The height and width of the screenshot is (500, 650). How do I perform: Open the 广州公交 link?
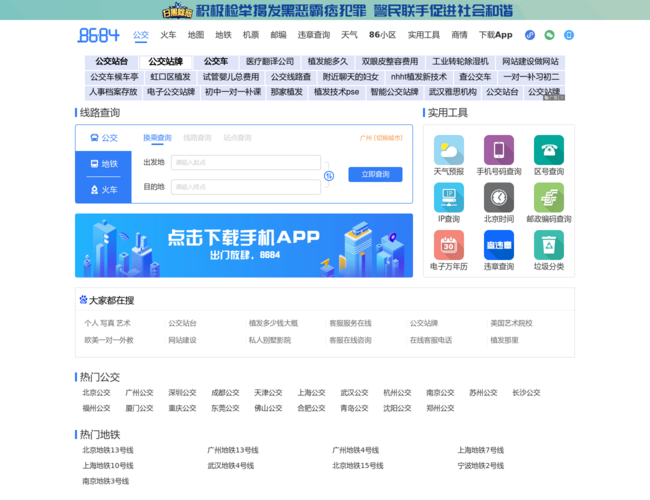pos(139,393)
